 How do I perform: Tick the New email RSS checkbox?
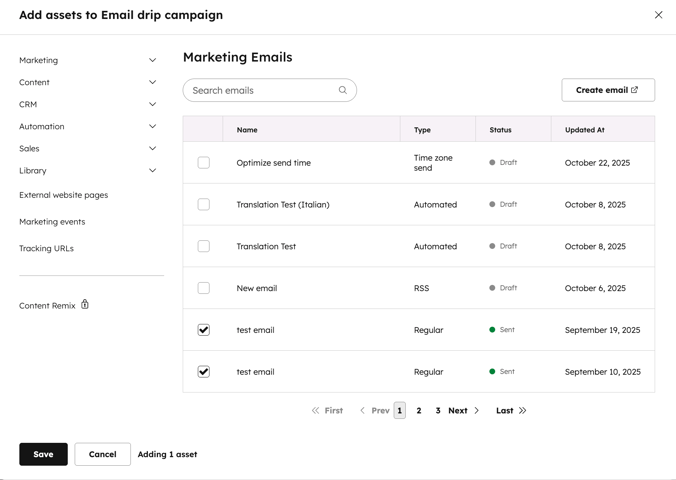204,288
